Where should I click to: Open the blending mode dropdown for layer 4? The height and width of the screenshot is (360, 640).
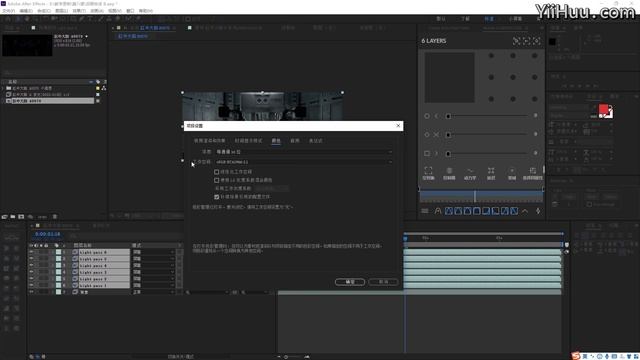153,272
